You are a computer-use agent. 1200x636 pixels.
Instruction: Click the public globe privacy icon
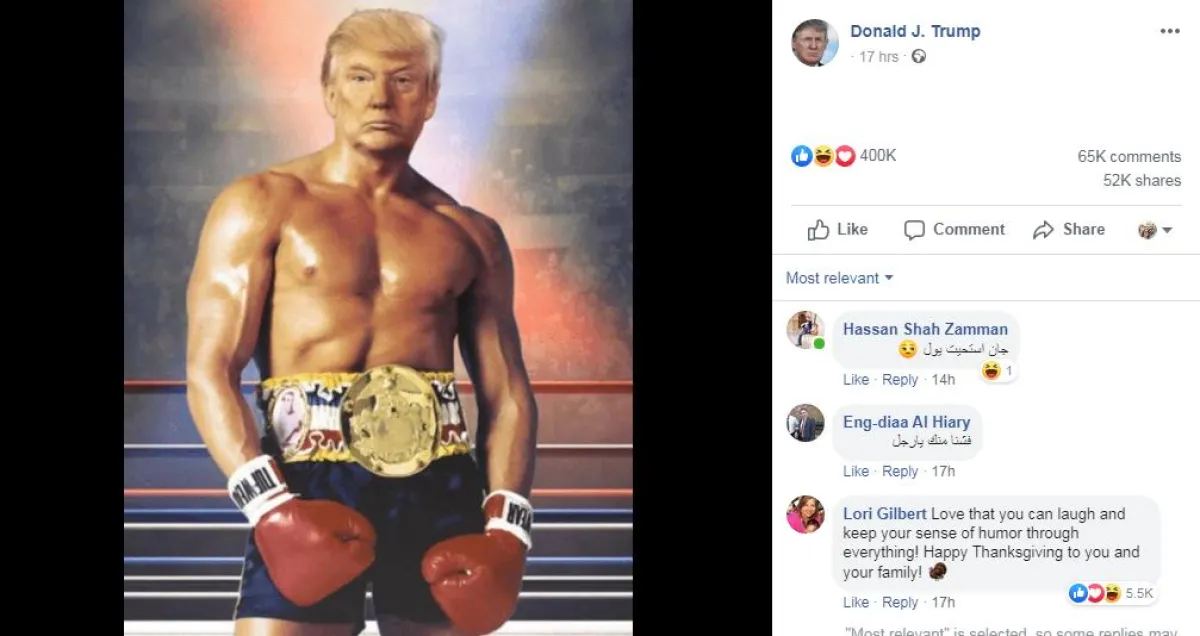(x=919, y=57)
